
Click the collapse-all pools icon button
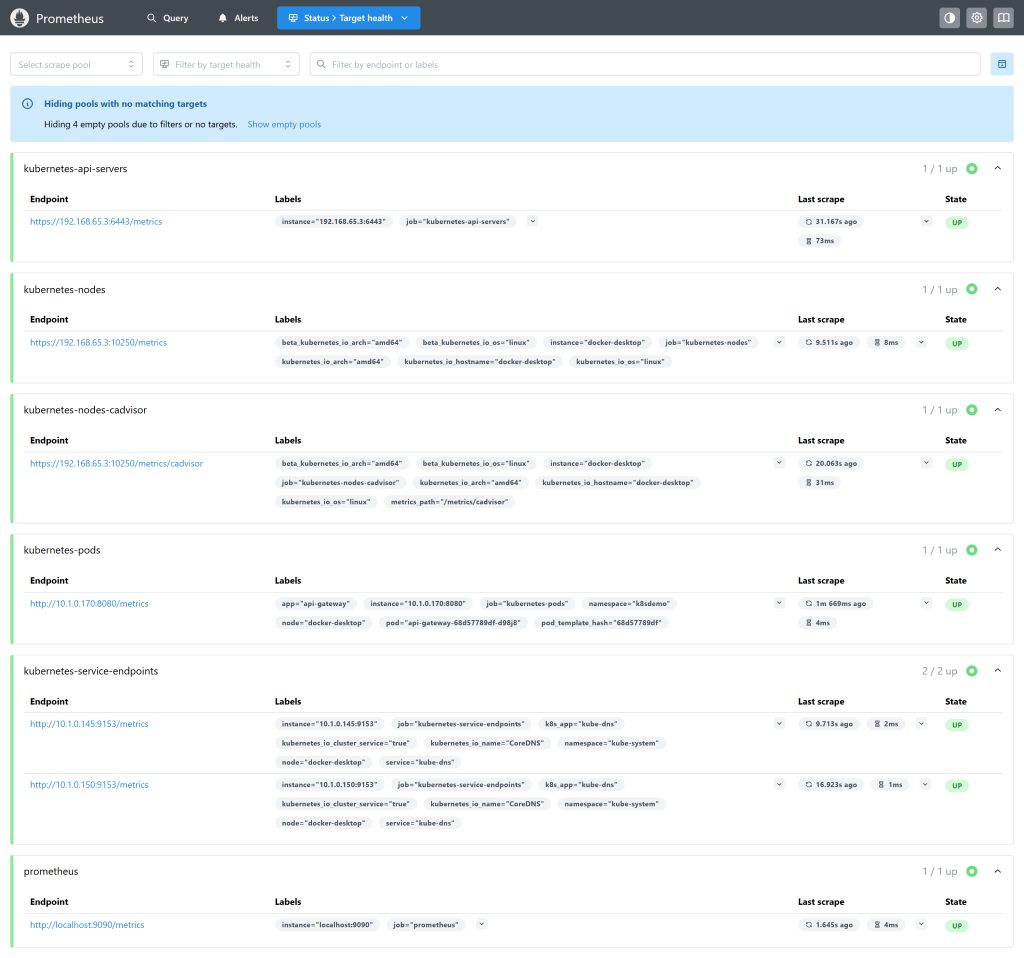pyautogui.click(x=1002, y=64)
